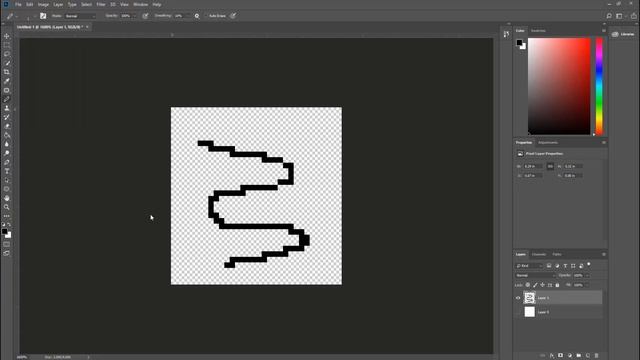Screen dimensions: 640x360
Task: Open the layer blend mode Normal dropdown
Action: pos(535,276)
